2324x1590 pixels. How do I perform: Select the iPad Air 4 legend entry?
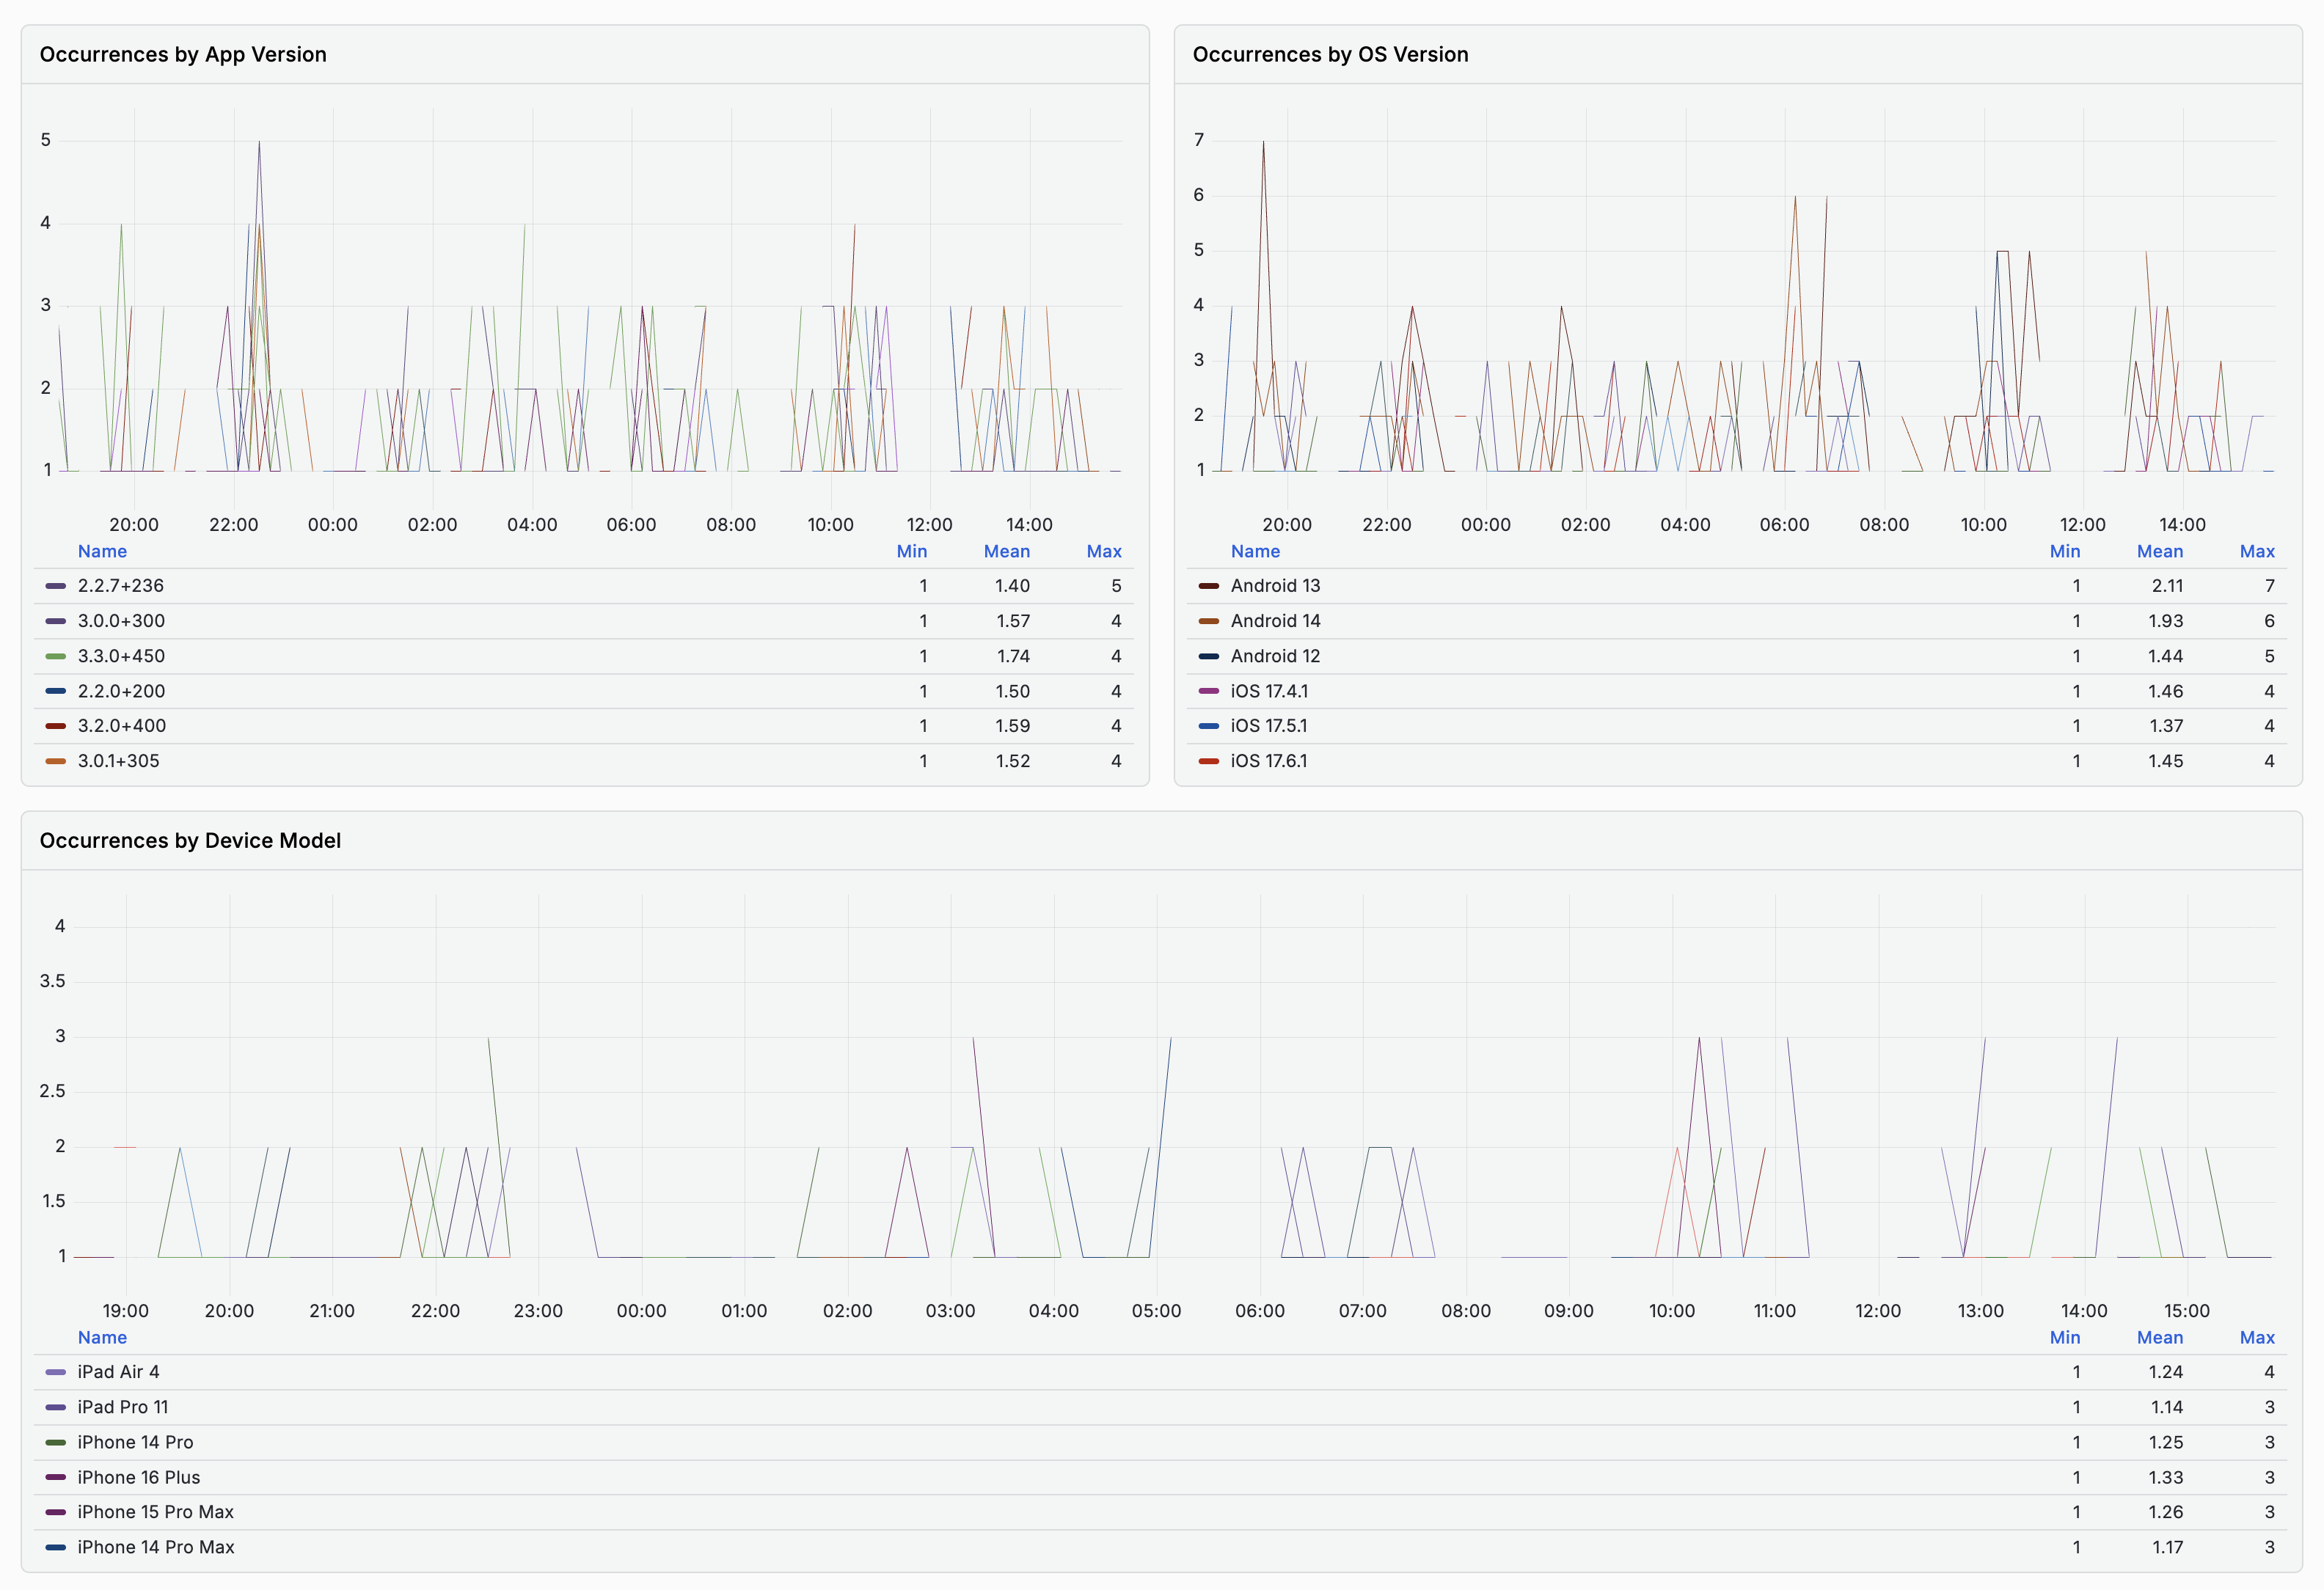point(118,1372)
